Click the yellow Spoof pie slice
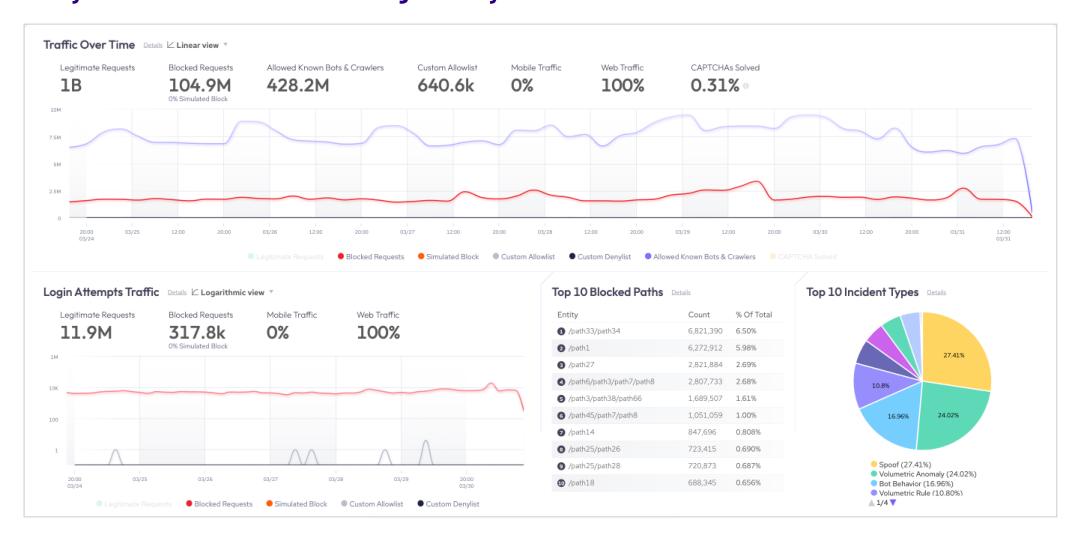1081x541 pixels. pos(955,351)
